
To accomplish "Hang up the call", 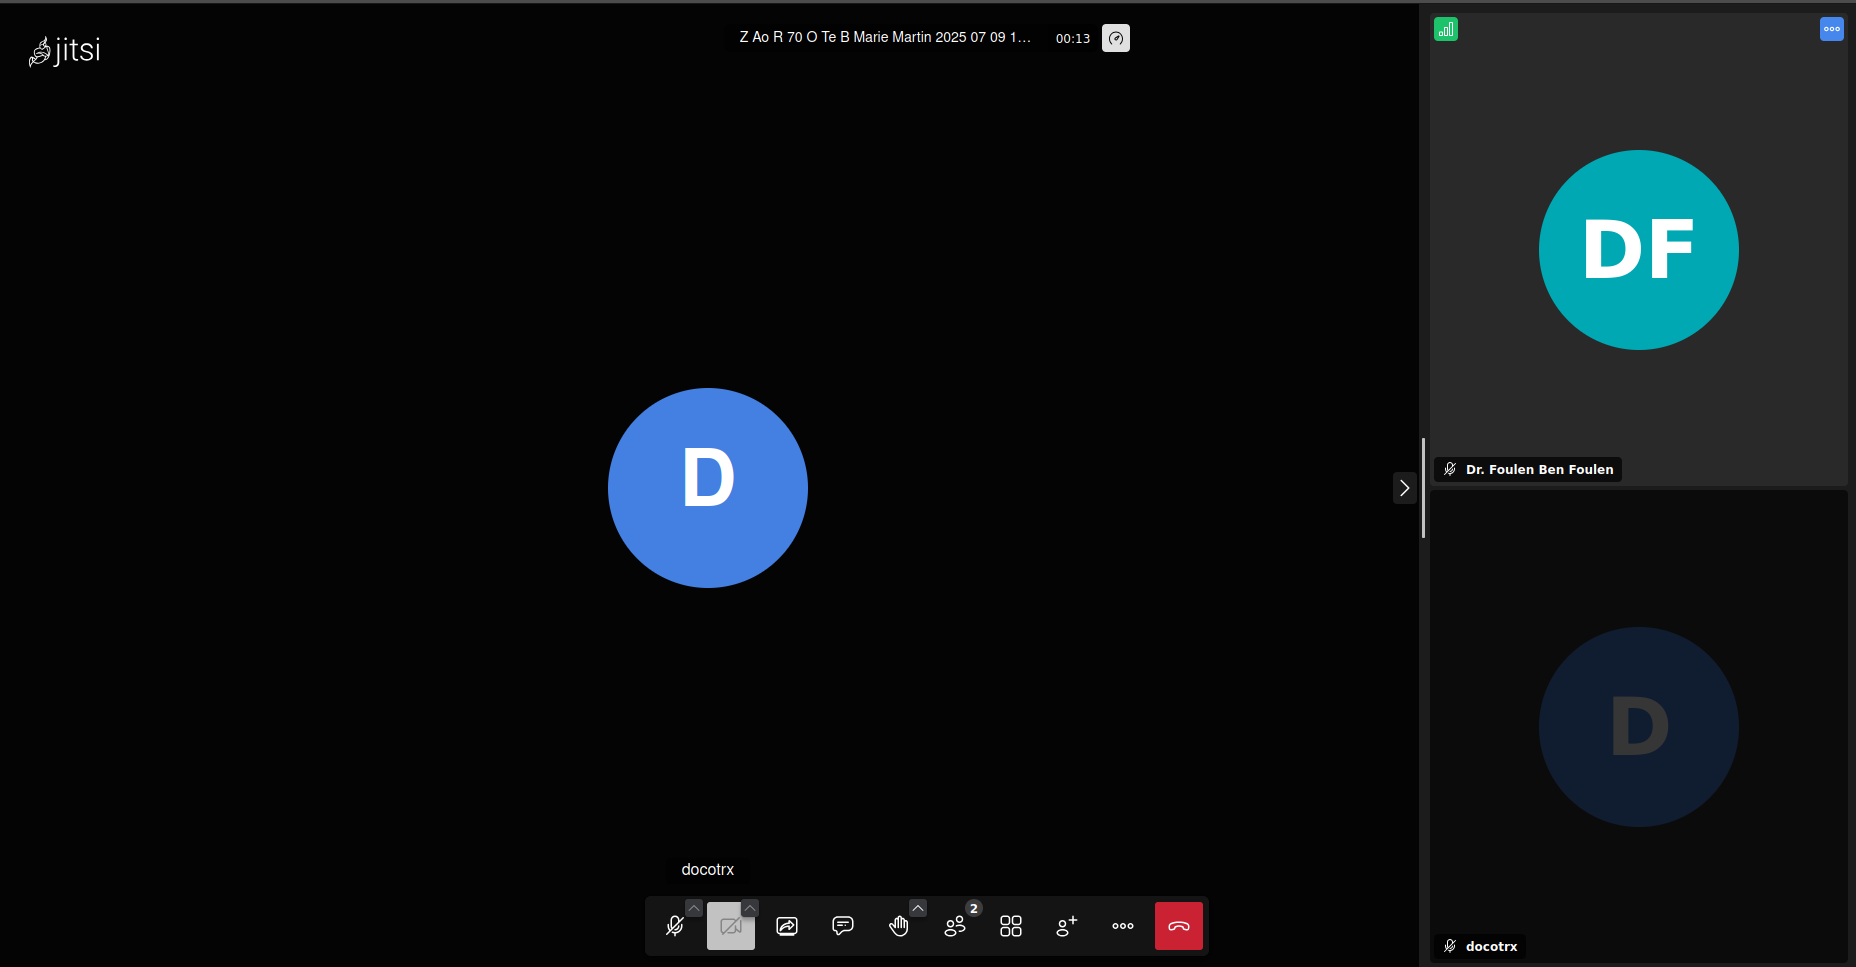I will pyautogui.click(x=1179, y=926).
